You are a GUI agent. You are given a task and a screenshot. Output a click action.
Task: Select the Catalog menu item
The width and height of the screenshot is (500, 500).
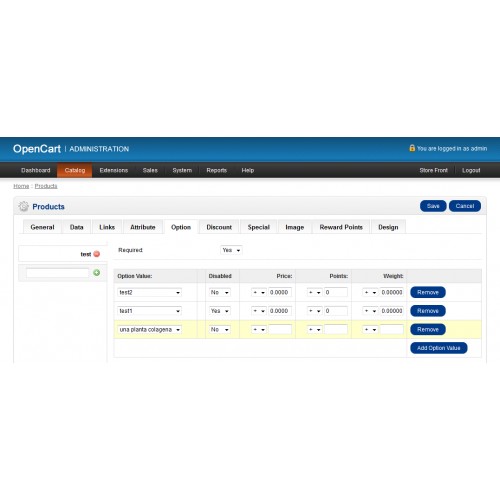(x=75, y=170)
